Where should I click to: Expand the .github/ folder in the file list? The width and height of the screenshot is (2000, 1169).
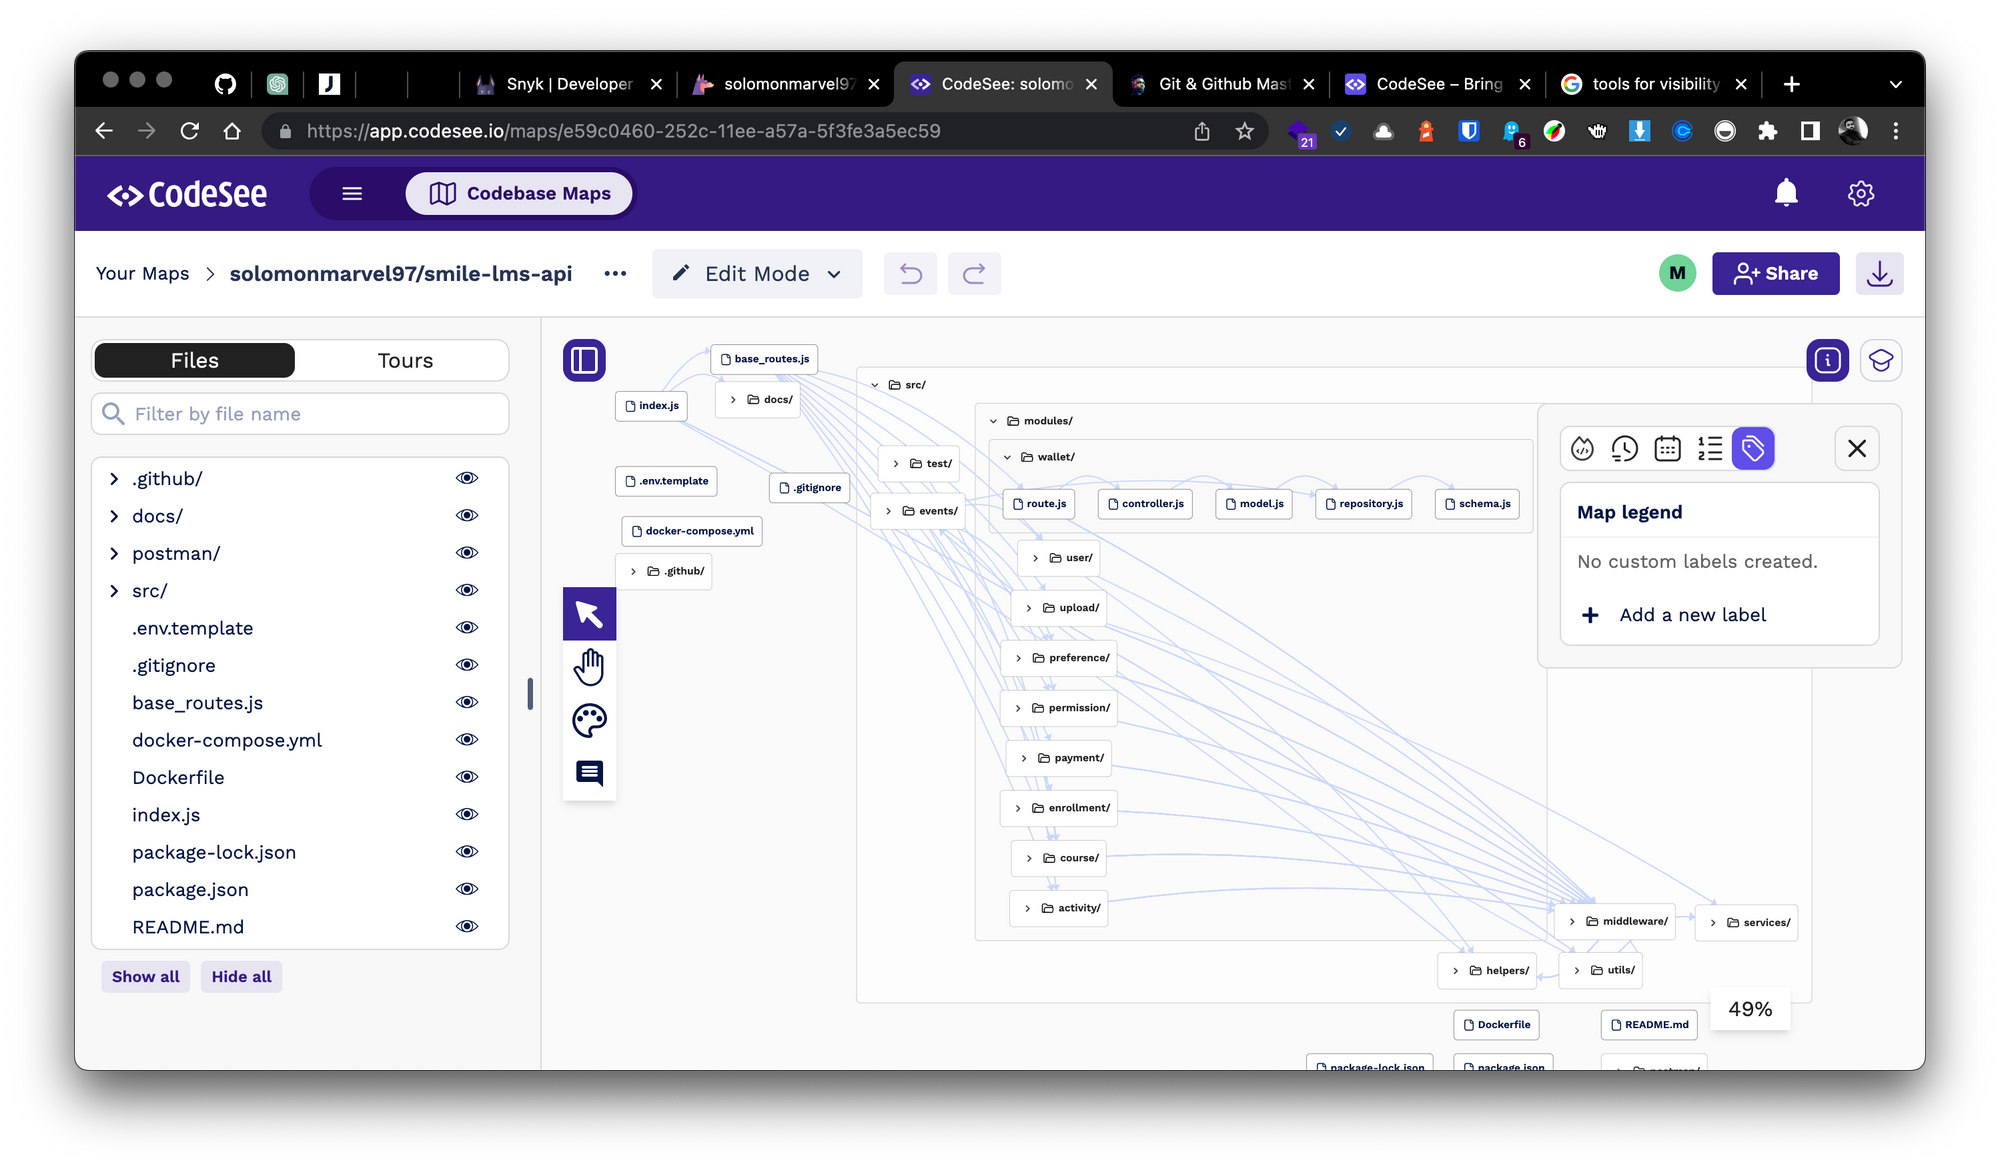[113, 478]
